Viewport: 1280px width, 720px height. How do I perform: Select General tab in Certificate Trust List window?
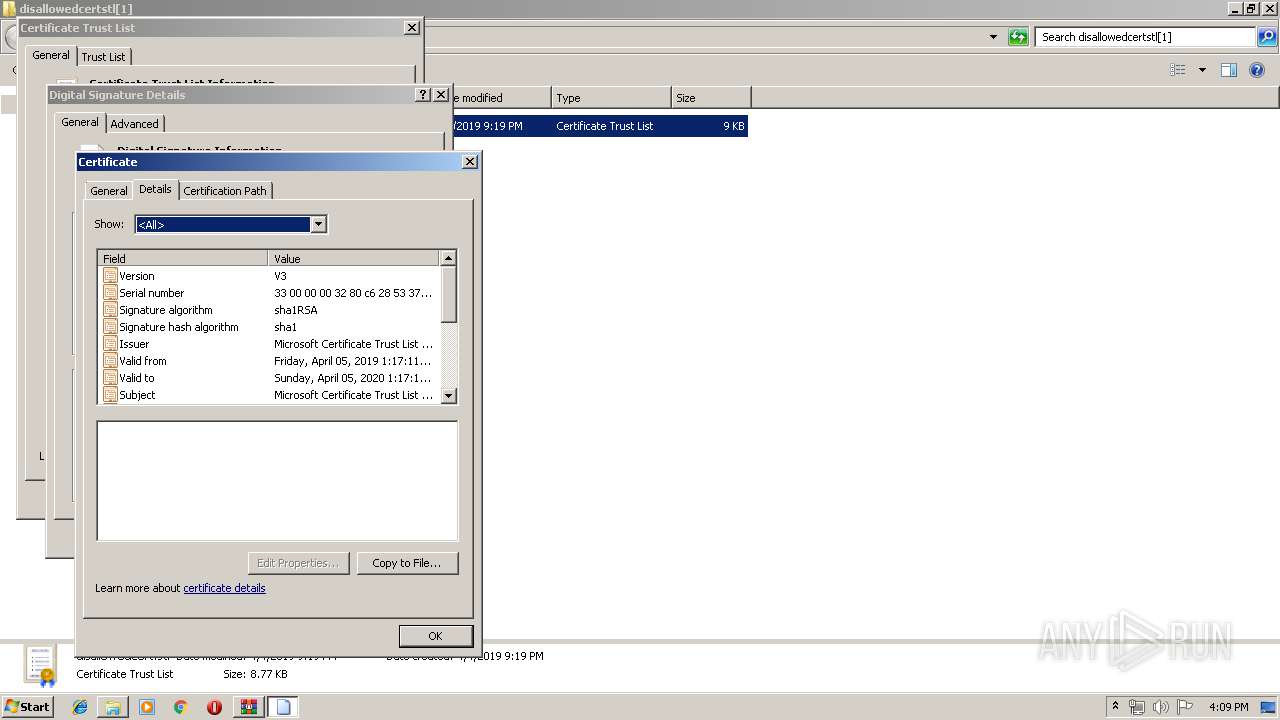51,55
